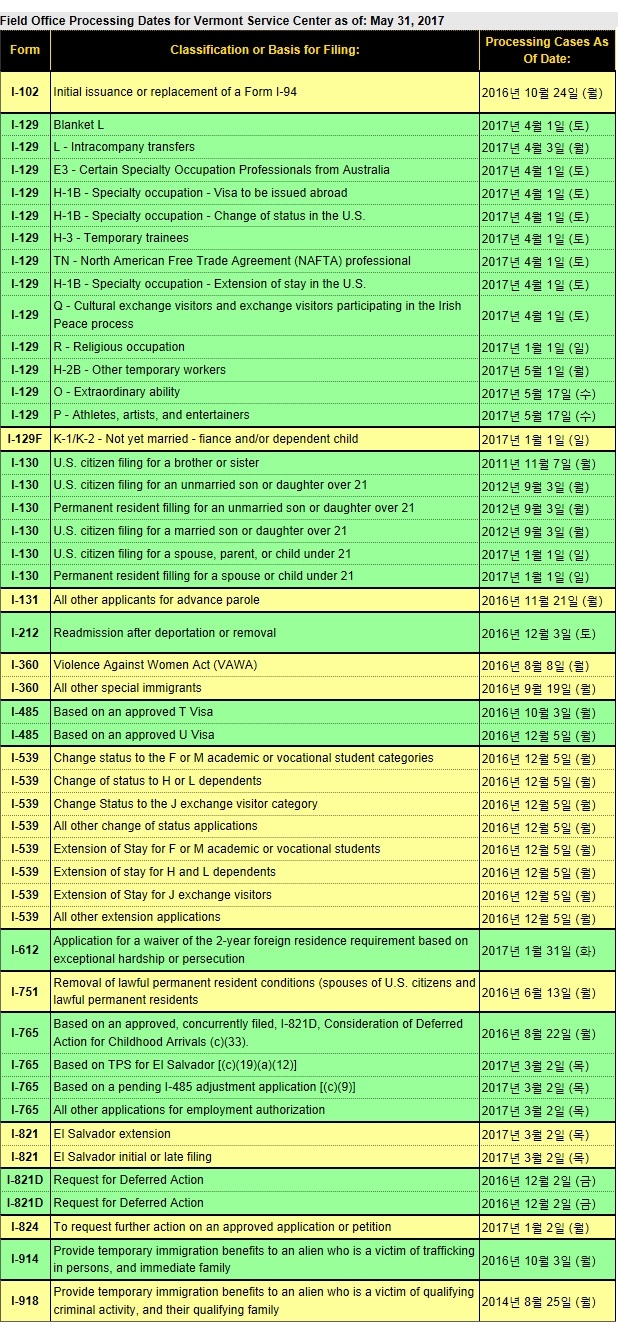This screenshot has width=618, height=1322.
Task: Select 'Extension of stay for H and L dependents'
Action: tap(165, 872)
